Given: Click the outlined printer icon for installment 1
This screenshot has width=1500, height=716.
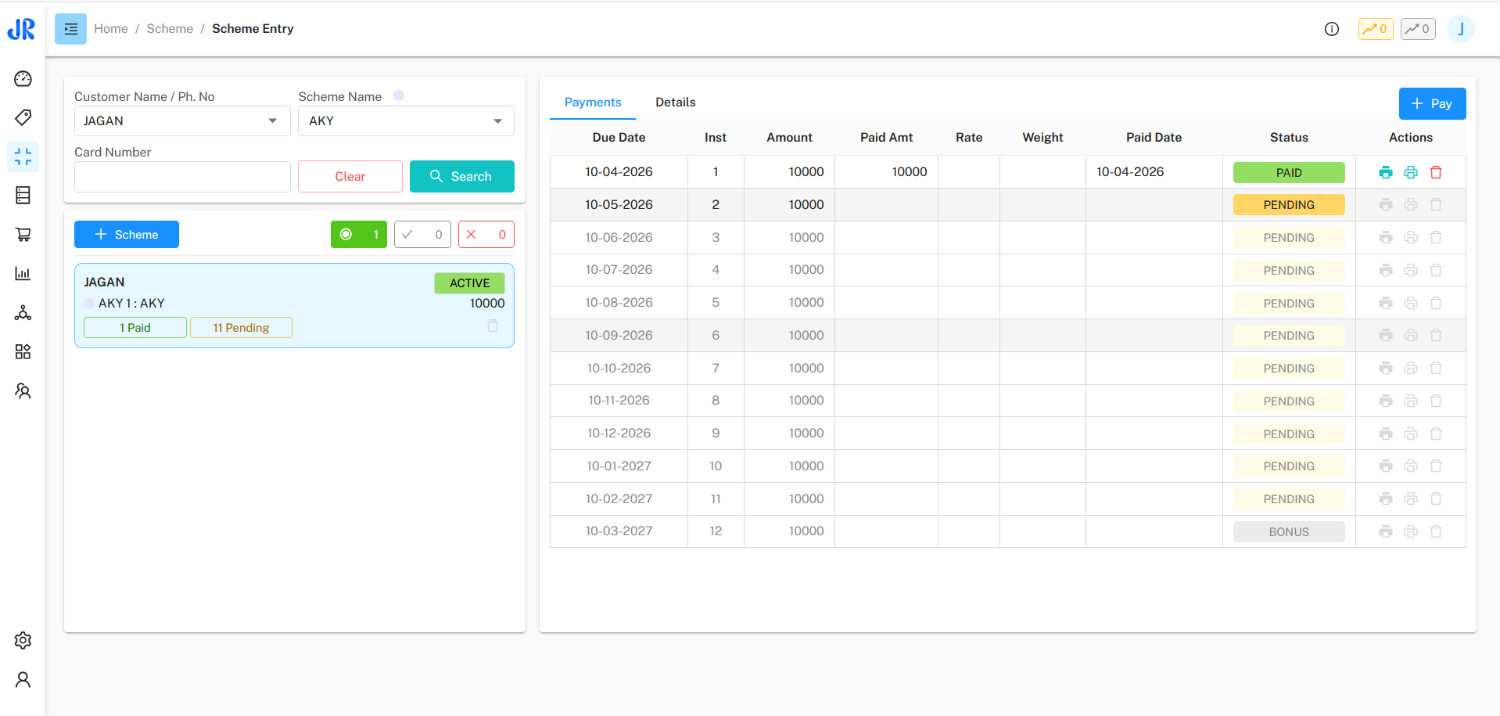Looking at the screenshot, I should point(1411,172).
